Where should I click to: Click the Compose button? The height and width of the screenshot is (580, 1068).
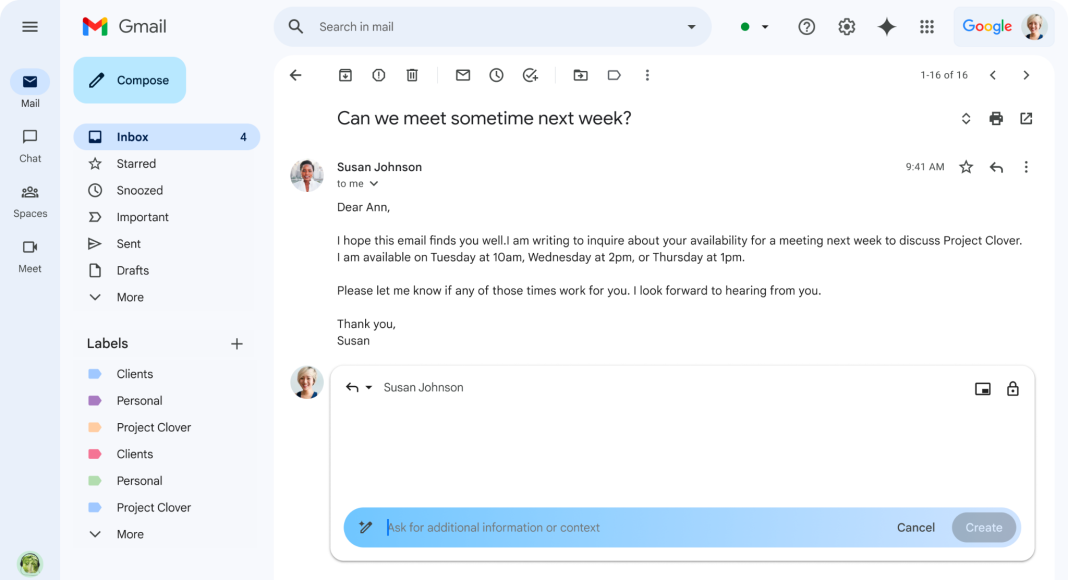129,80
